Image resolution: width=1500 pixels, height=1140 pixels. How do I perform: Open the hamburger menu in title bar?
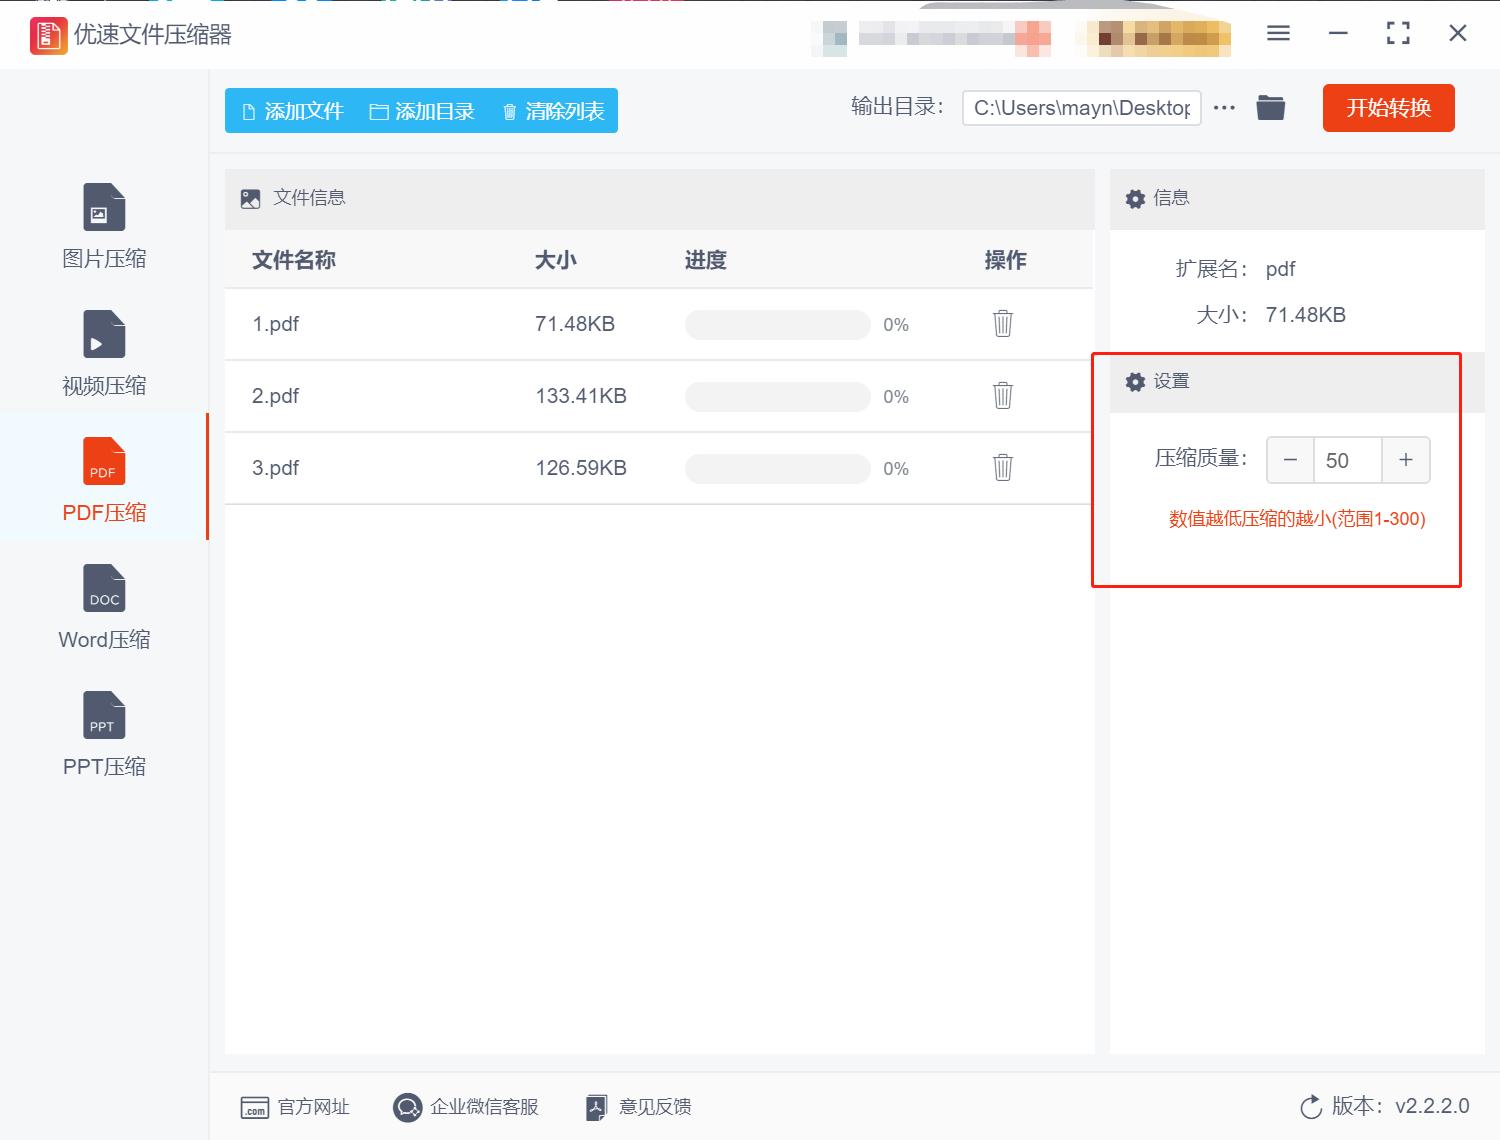[x=1277, y=33]
